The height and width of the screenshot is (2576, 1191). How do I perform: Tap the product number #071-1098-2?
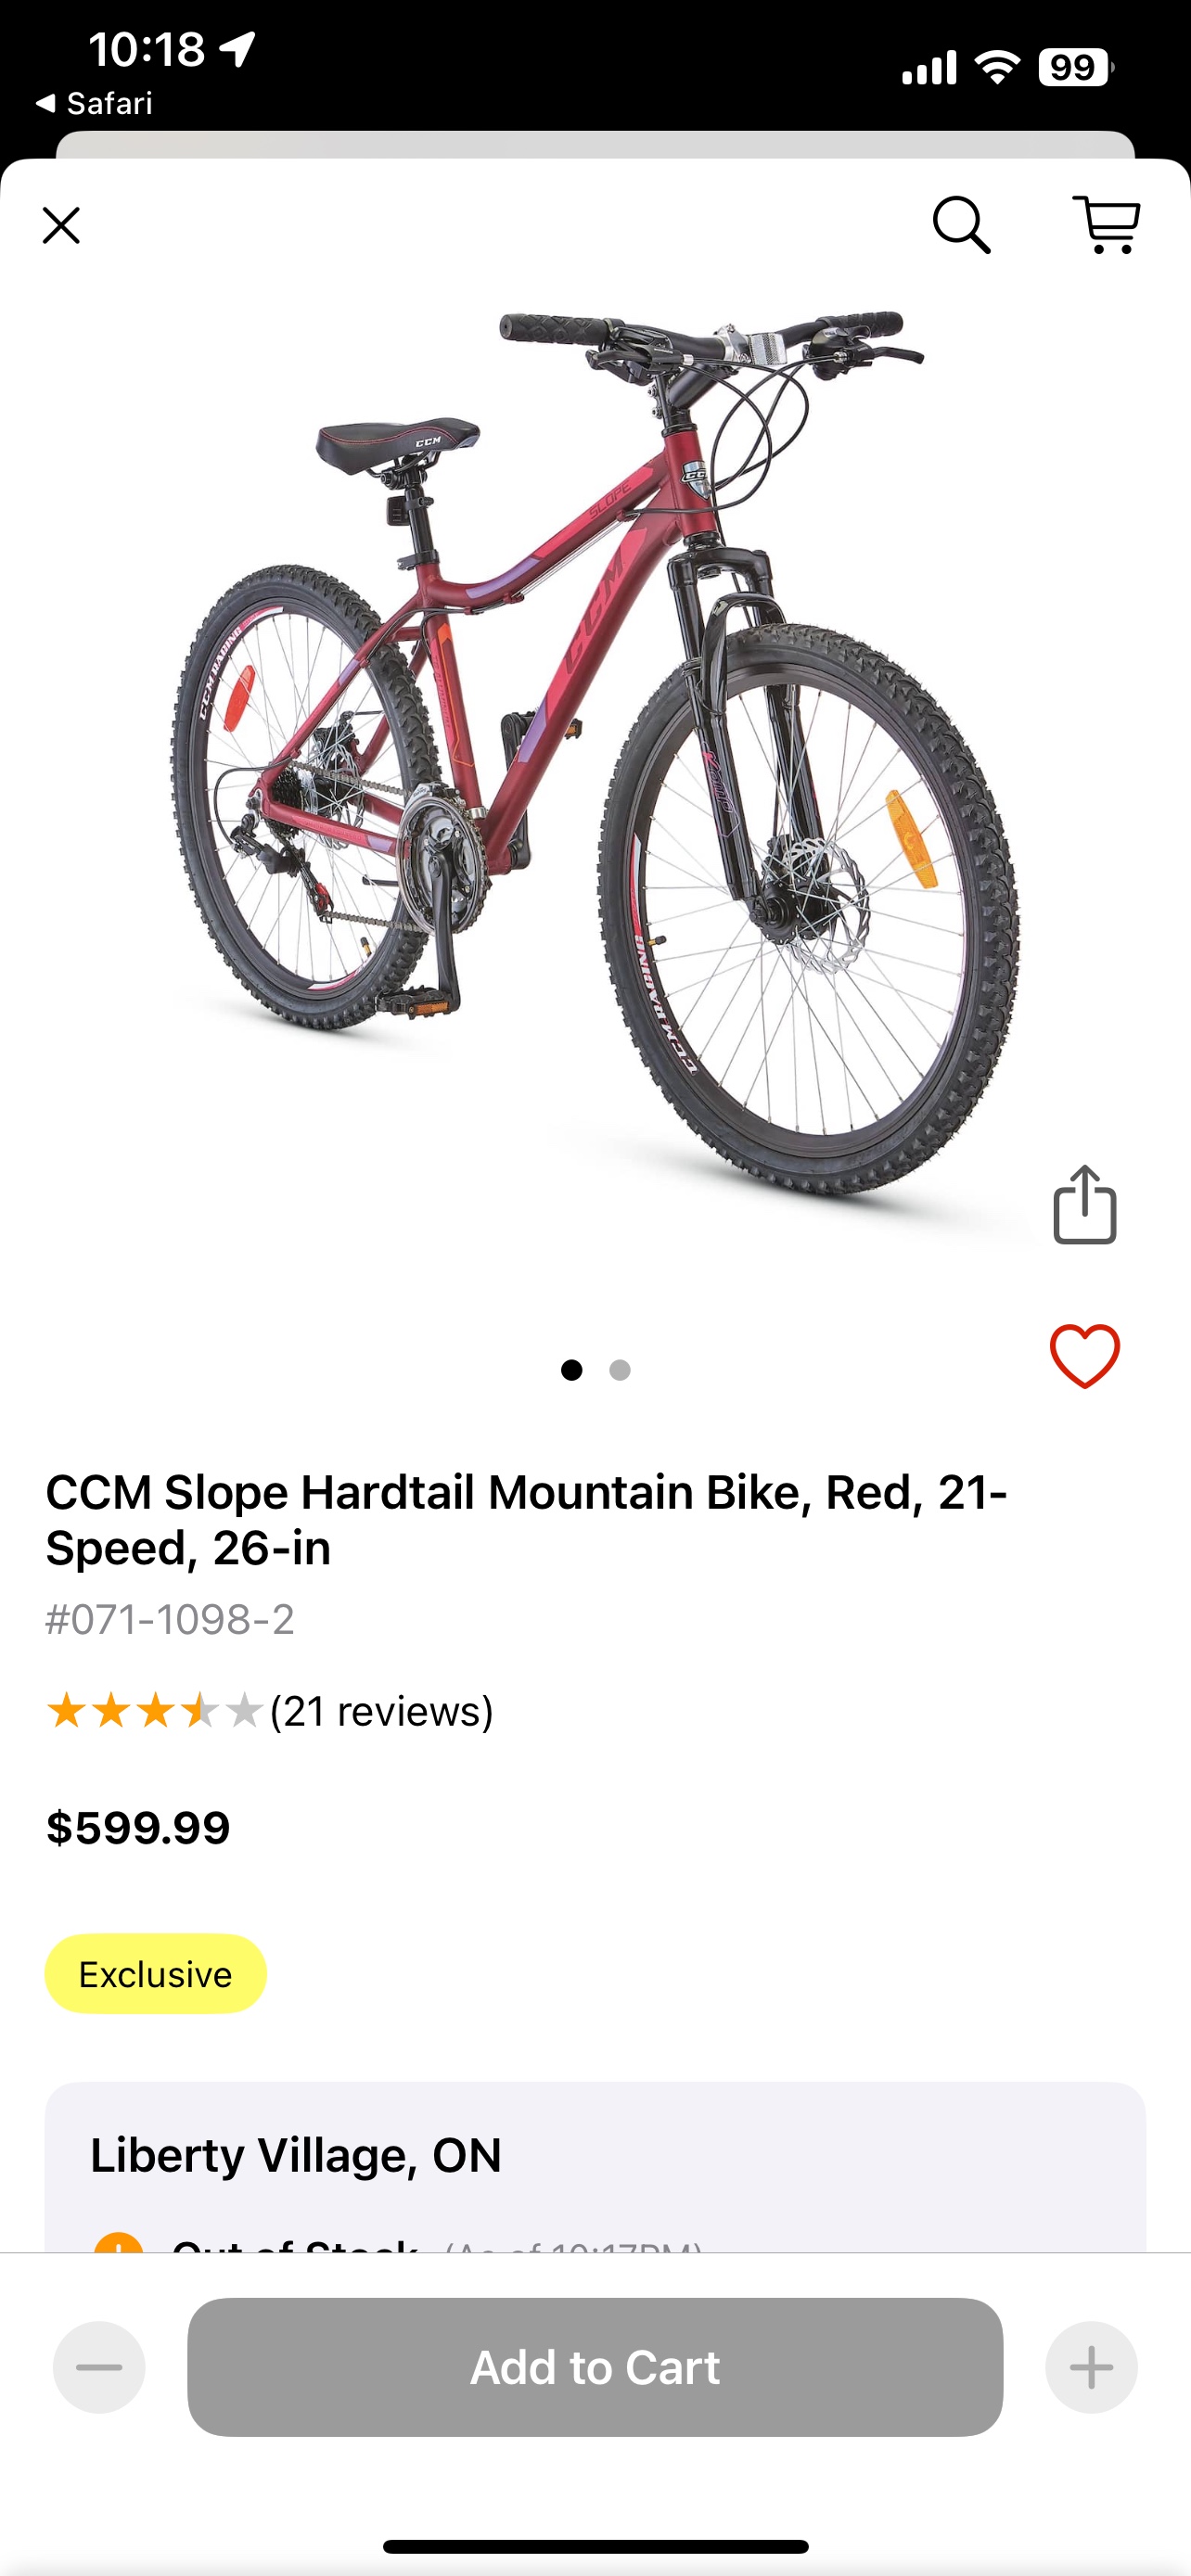[x=170, y=1619]
